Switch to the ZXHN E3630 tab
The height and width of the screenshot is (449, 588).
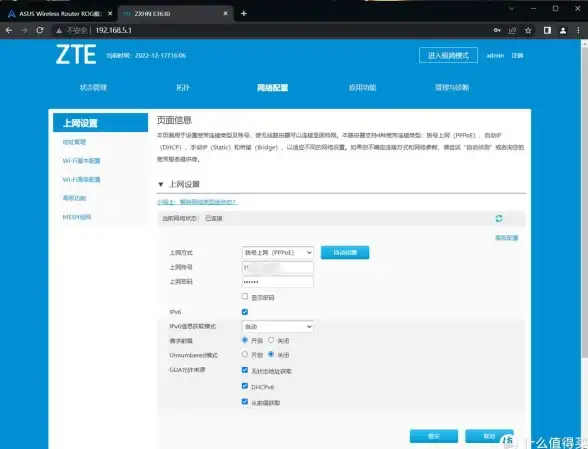coord(175,14)
